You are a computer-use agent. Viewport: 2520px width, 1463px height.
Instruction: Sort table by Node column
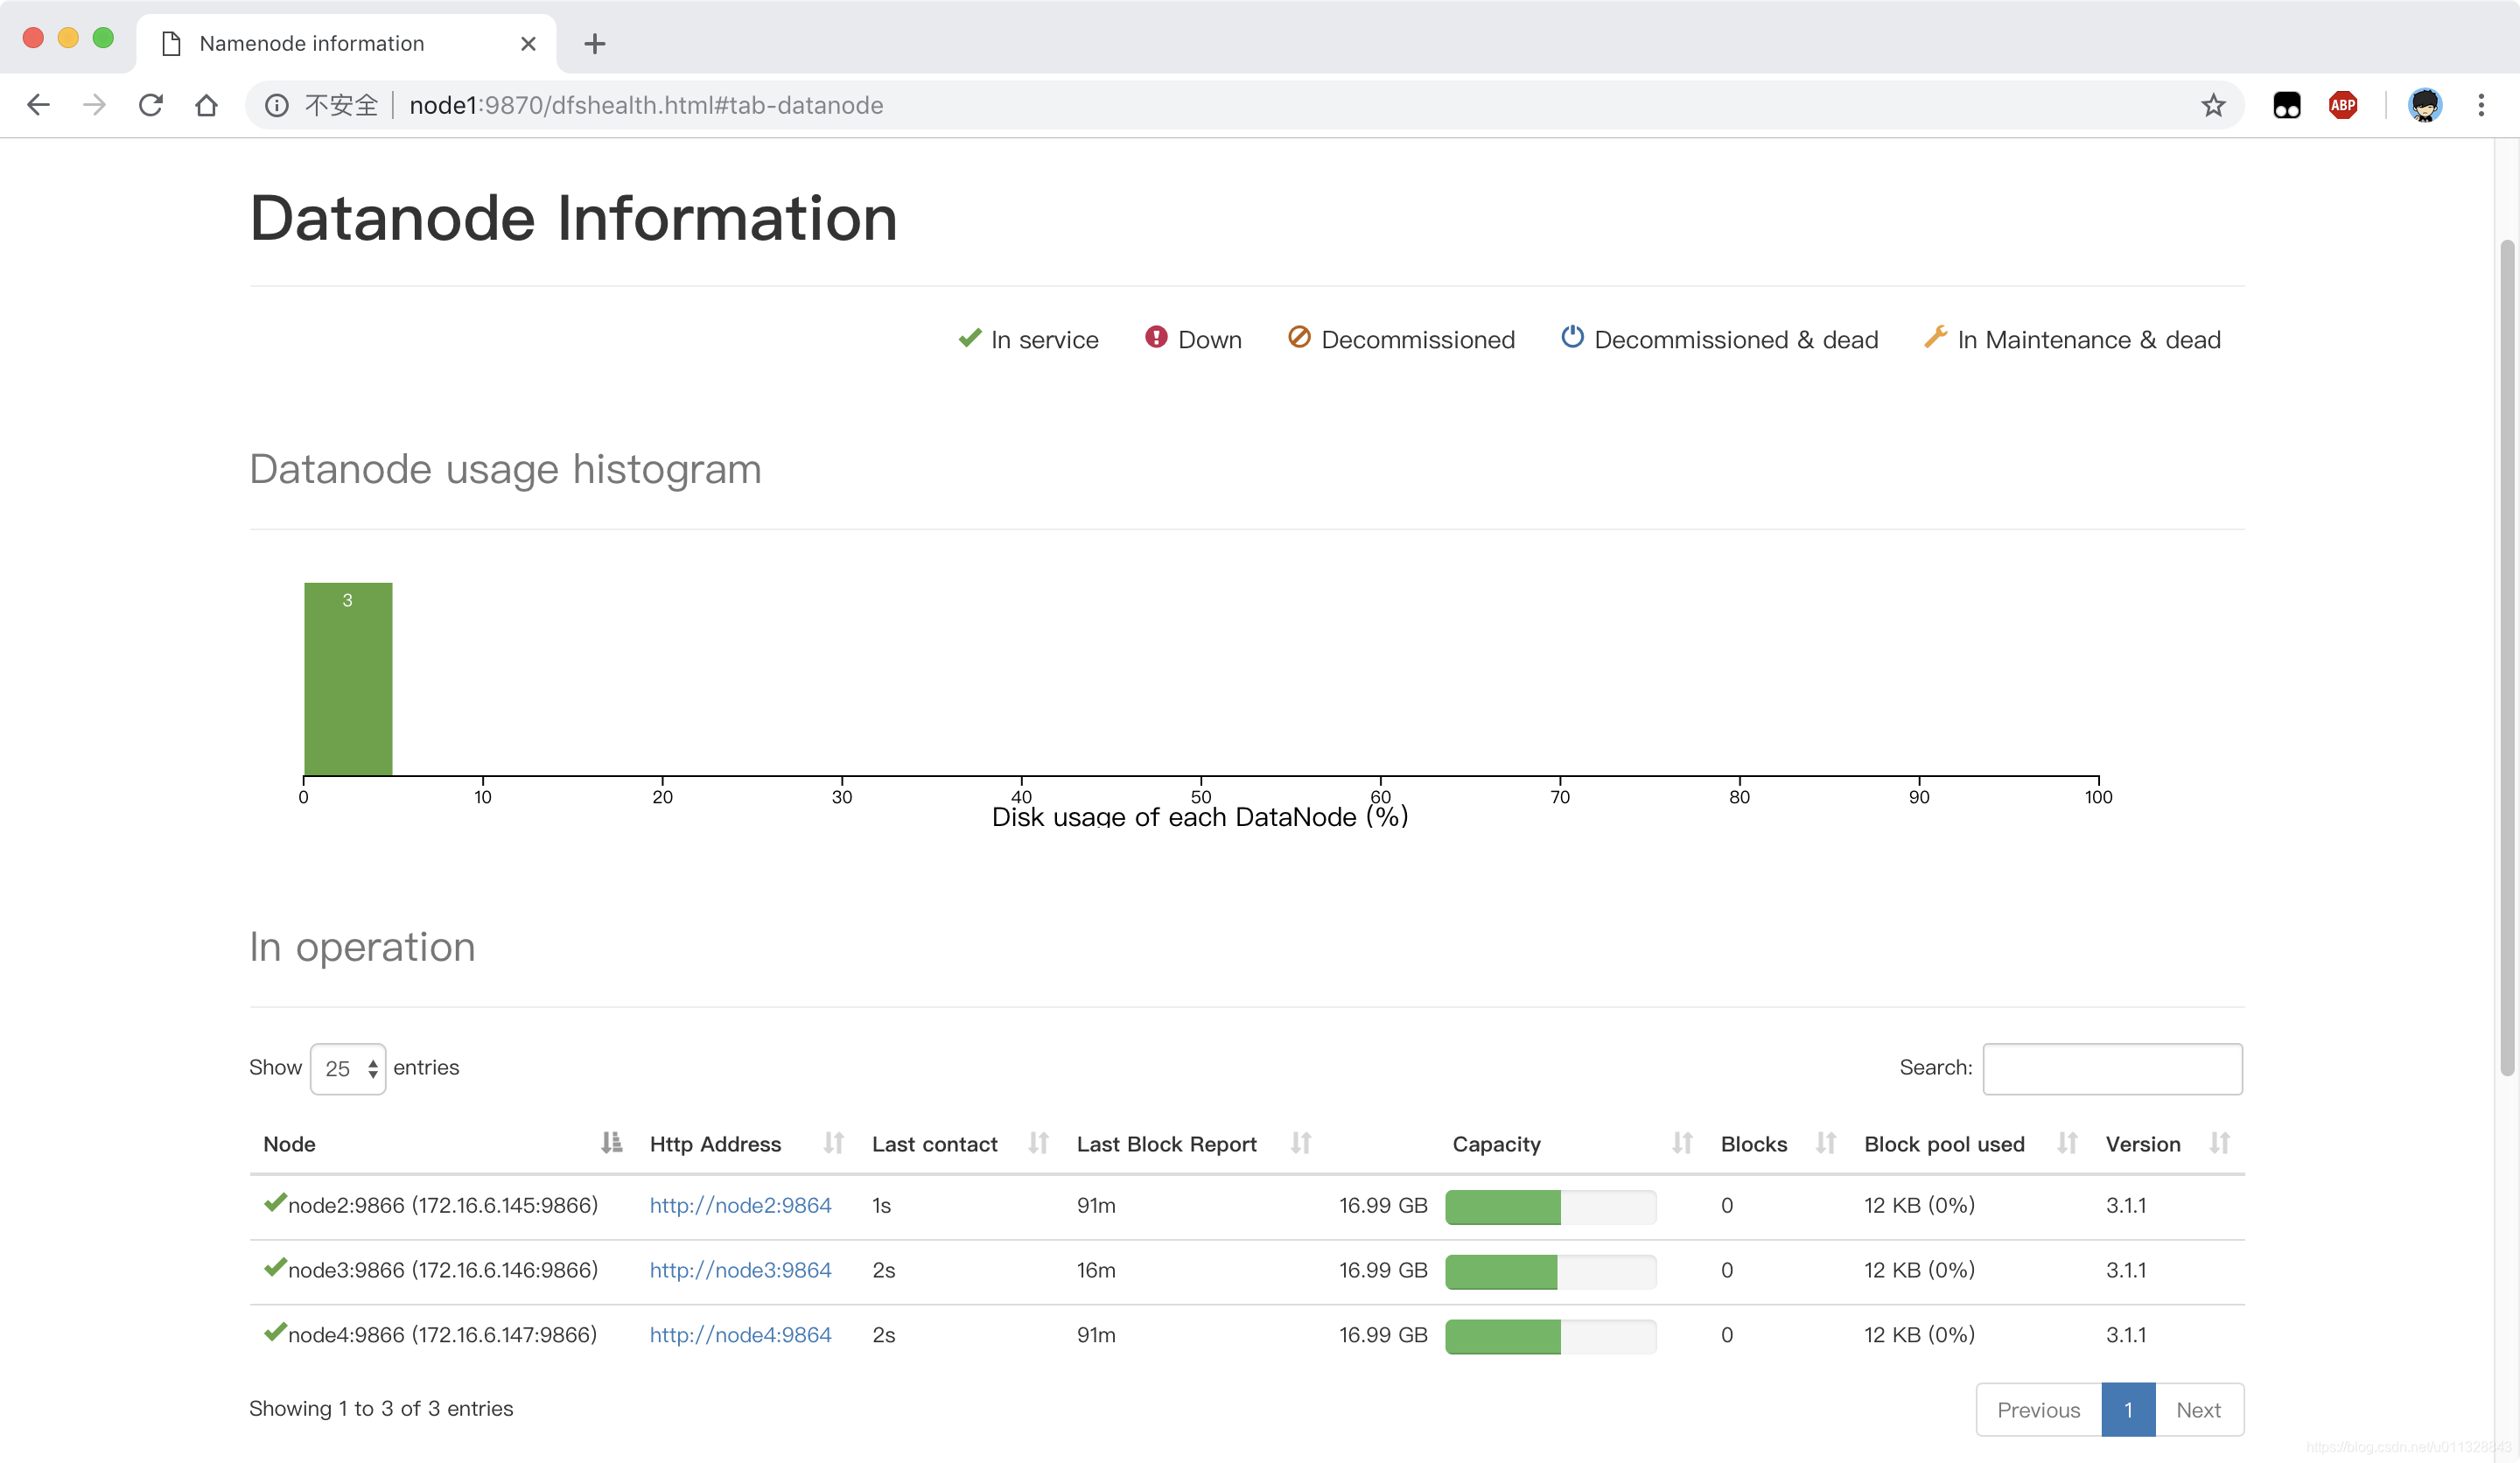611,1143
